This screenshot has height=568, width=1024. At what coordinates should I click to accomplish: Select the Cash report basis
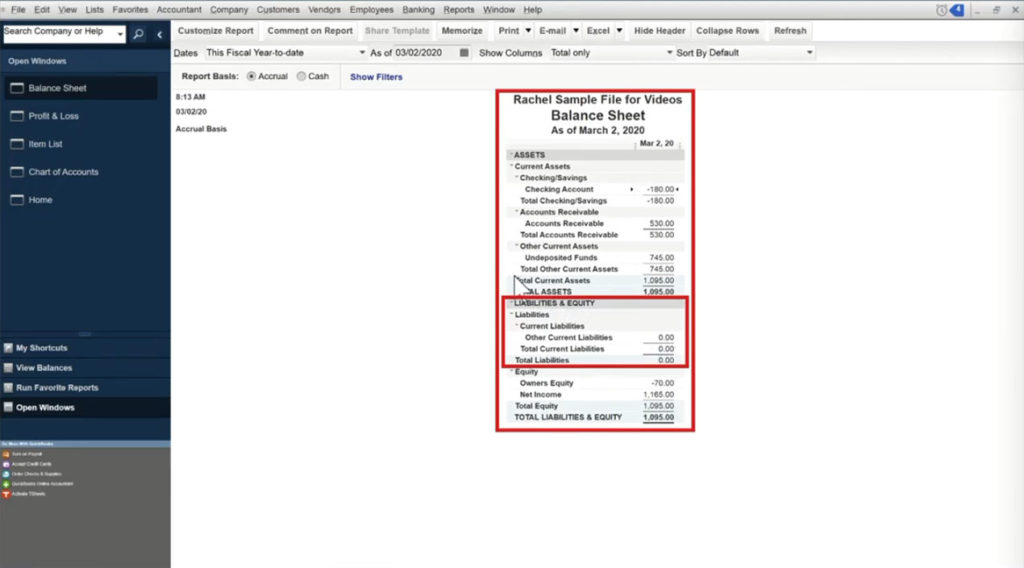(x=302, y=76)
